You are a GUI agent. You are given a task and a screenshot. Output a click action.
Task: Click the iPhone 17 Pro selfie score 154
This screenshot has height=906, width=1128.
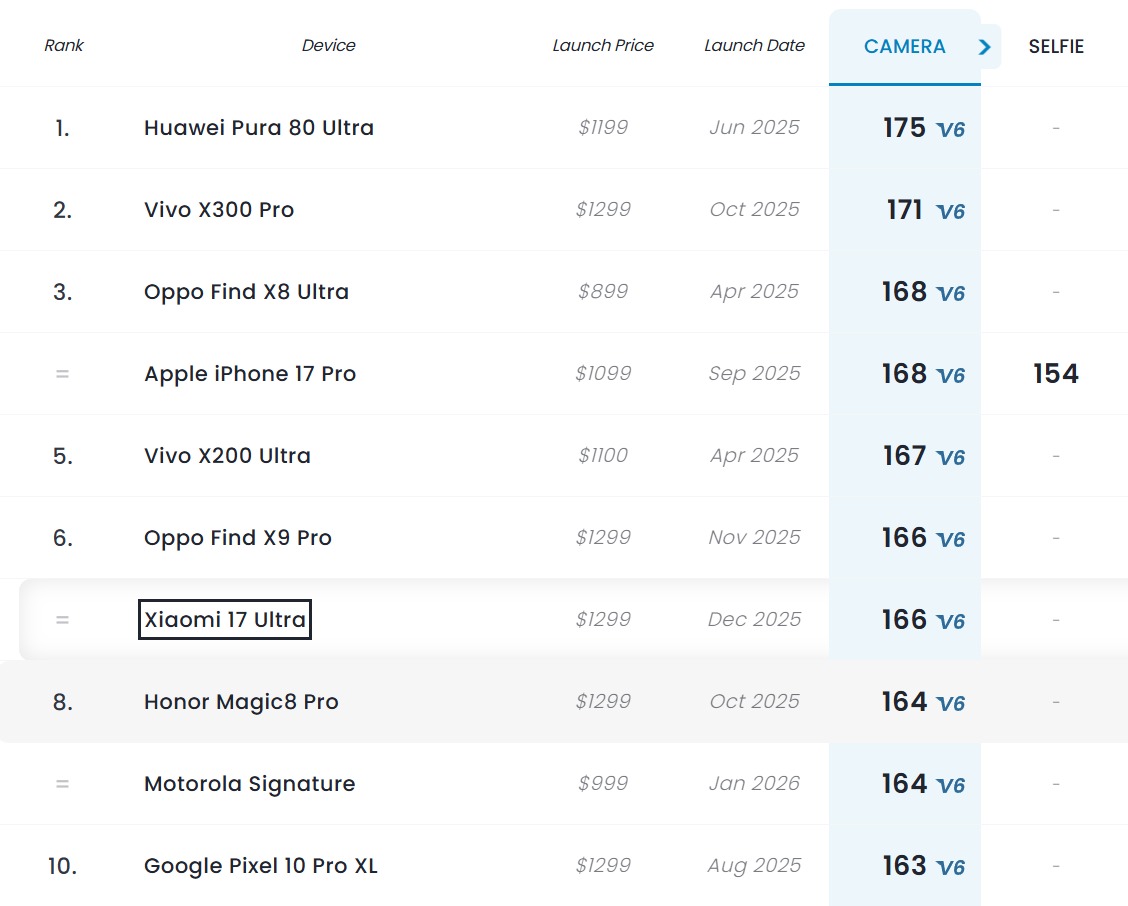pos(1056,374)
